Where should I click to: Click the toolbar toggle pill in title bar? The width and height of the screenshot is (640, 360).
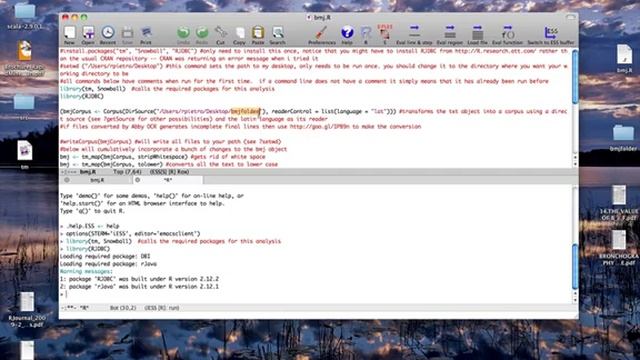571,17
